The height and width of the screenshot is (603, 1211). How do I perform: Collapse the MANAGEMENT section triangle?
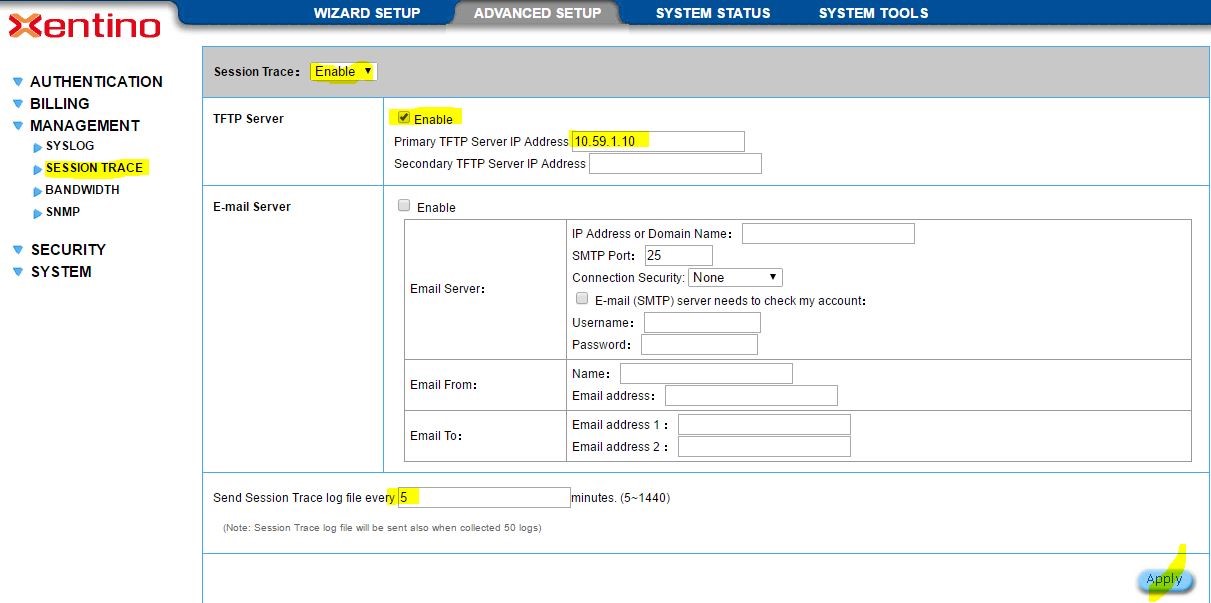coord(18,126)
